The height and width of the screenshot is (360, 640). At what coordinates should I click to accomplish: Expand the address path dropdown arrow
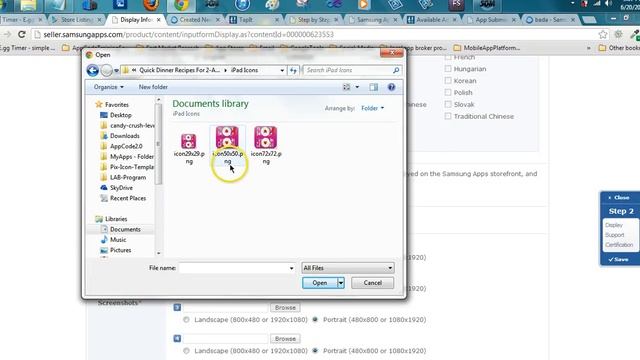click(x=282, y=70)
